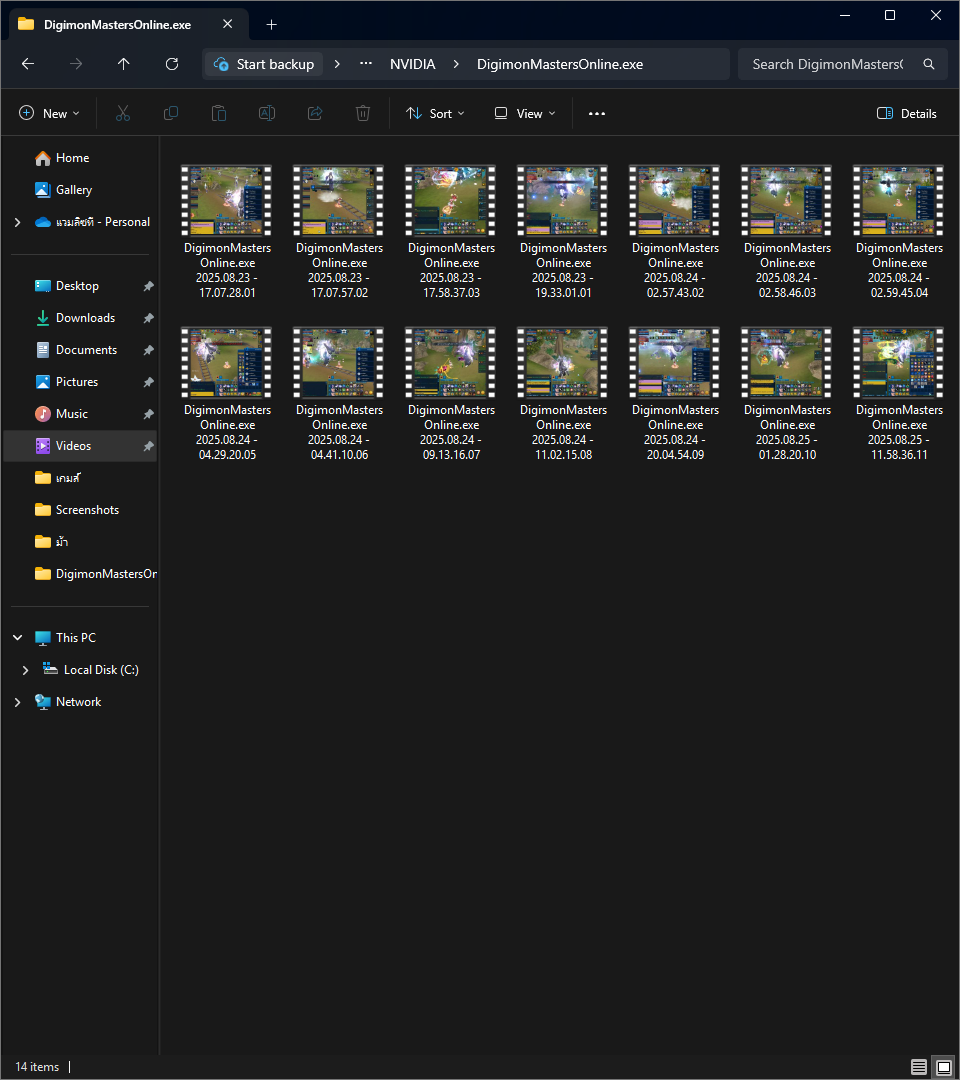Expand the Personal OneDrive node
The width and height of the screenshot is (960, 1080).
coord(17,222)
